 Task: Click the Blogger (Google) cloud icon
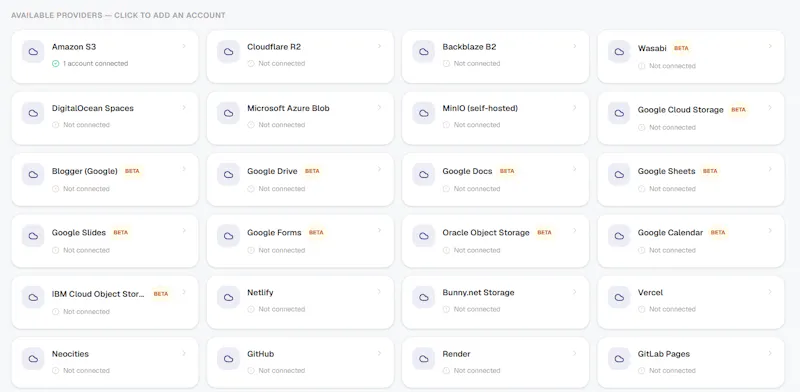[33, 174]
